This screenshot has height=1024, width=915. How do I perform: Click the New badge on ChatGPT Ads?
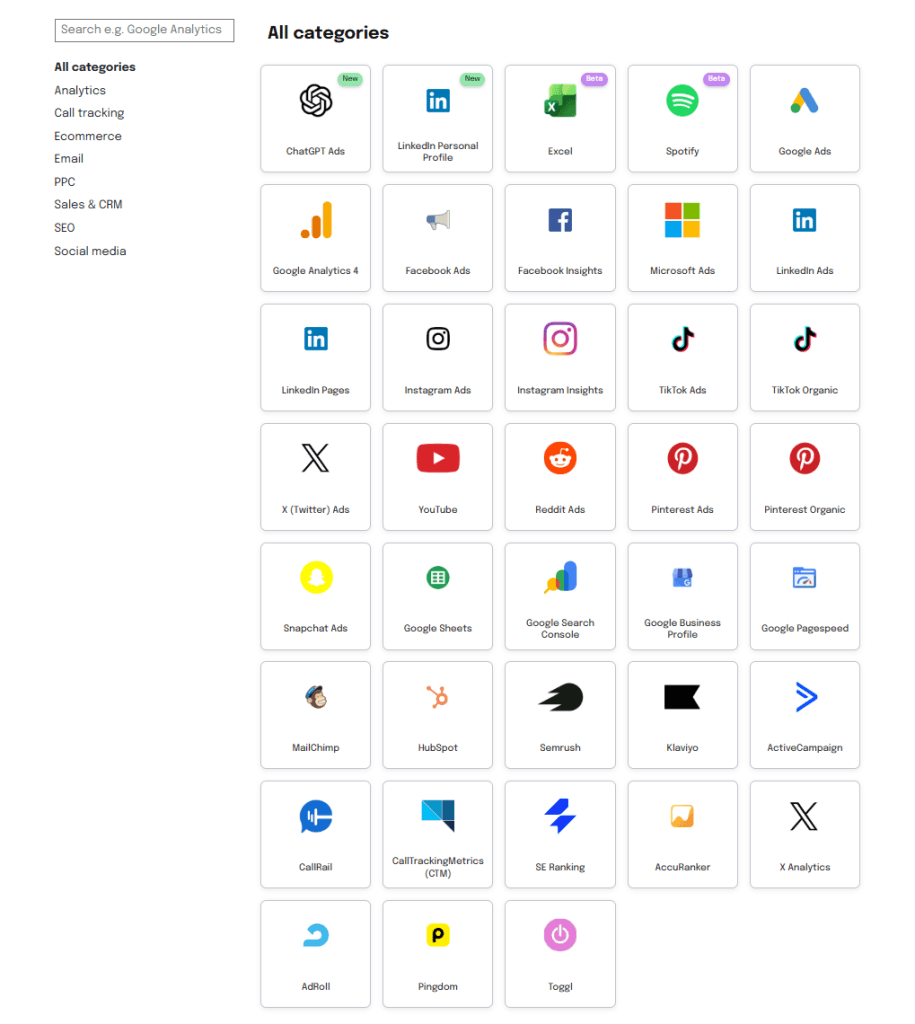click(350, 78)
